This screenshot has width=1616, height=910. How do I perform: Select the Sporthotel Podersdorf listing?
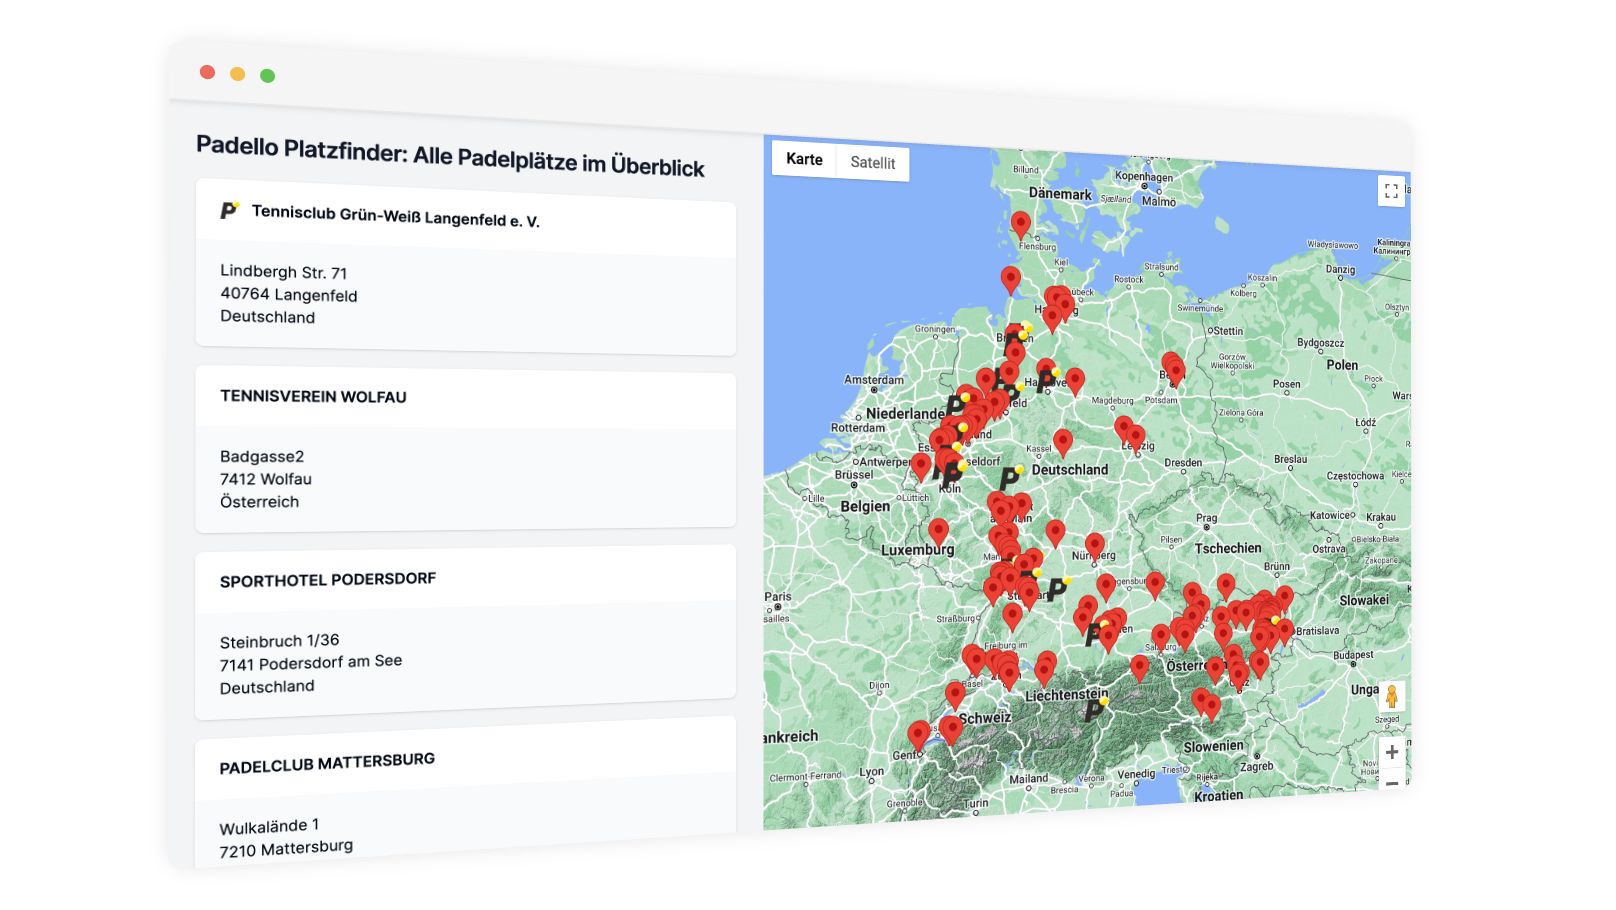tap(330, 578)
